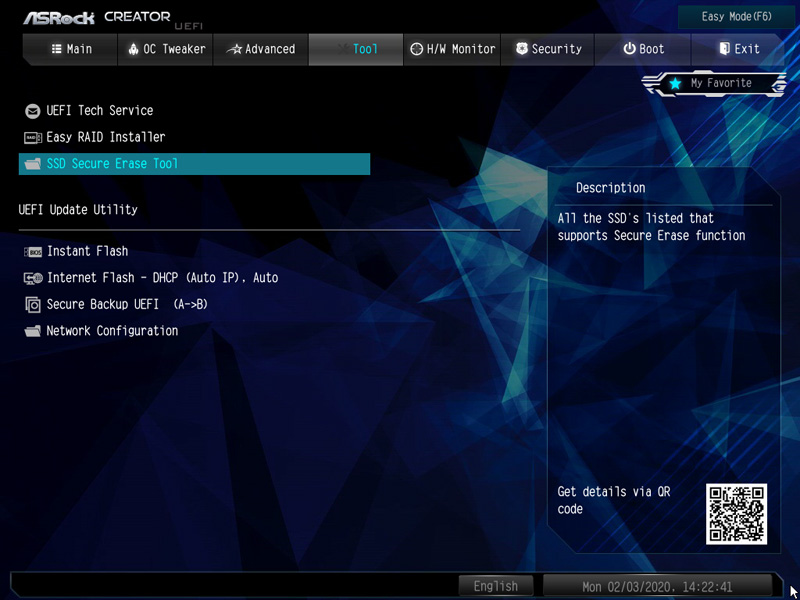Click the folder icon for Network Configuration
Image resolution: width=800 pixels, height=600 pixels.
pos(33,332)
